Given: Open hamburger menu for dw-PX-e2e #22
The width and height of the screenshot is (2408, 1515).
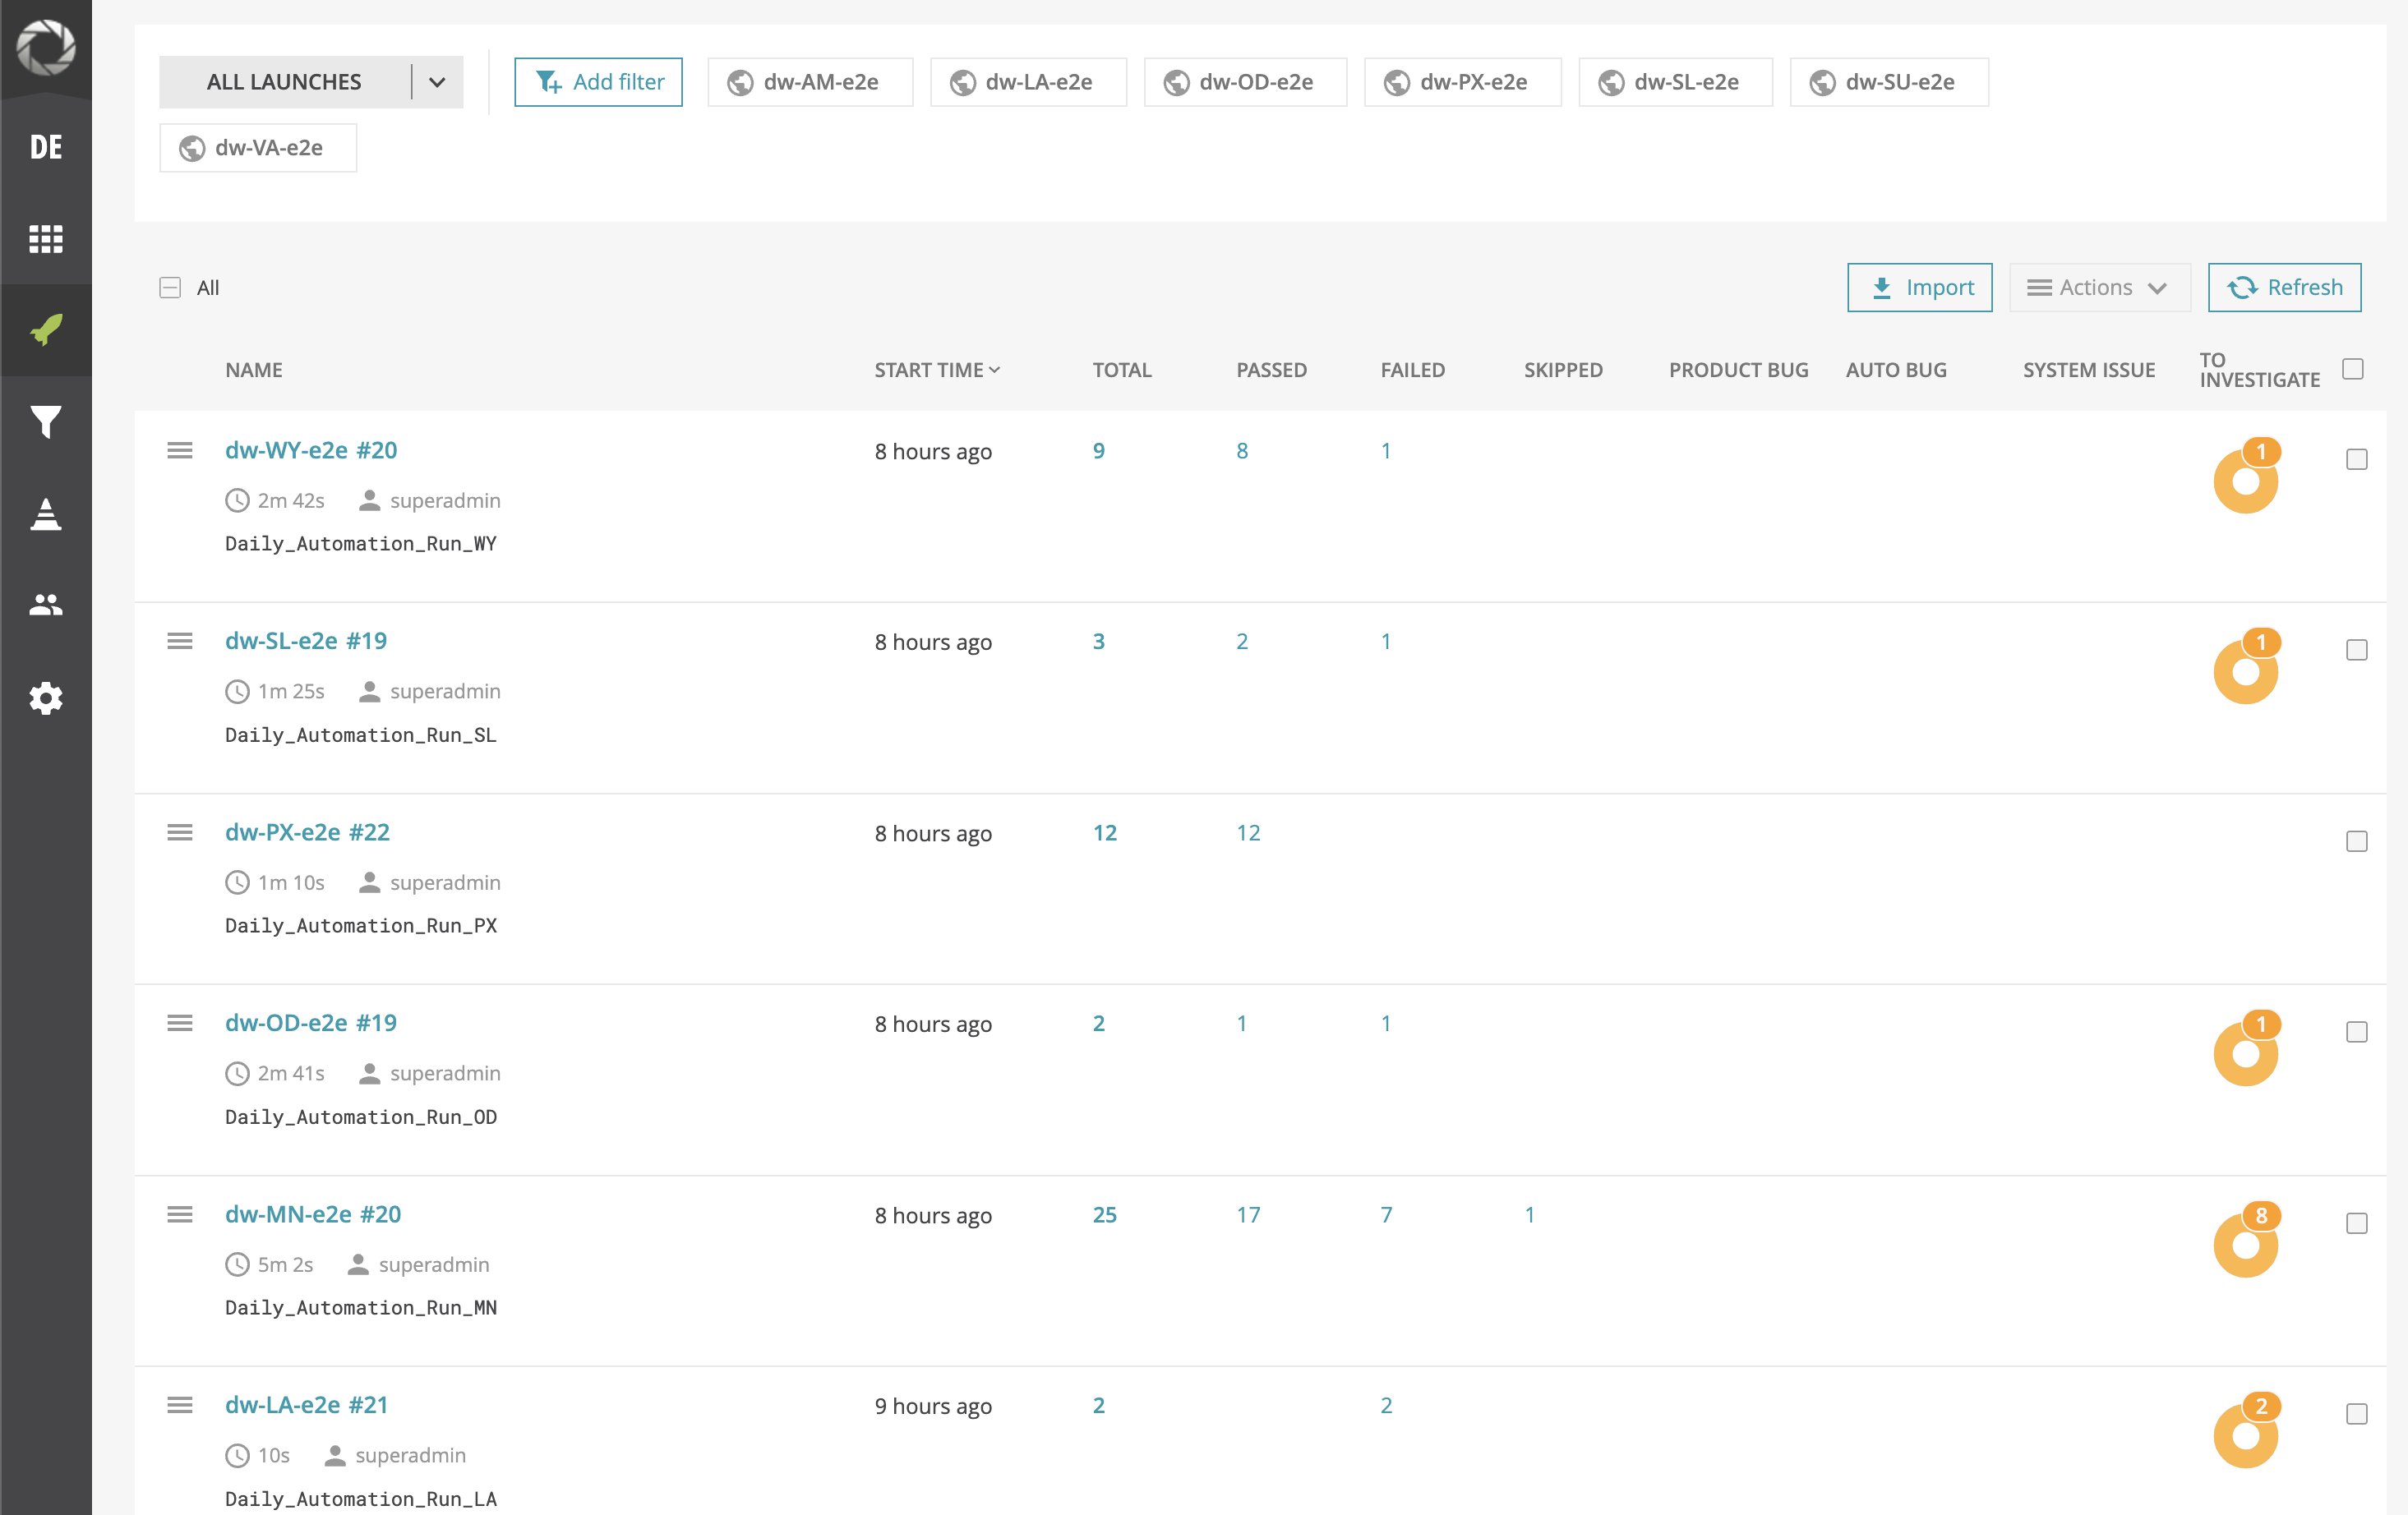Looking at the screenshot, I should [180, 832].
